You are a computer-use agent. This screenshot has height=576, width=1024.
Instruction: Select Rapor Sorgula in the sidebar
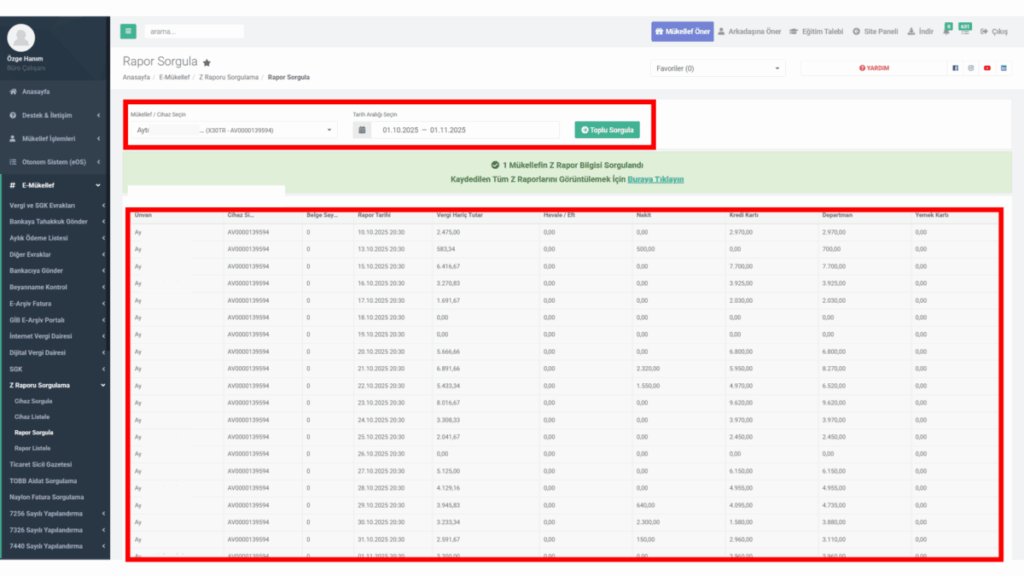click(34, 433)
